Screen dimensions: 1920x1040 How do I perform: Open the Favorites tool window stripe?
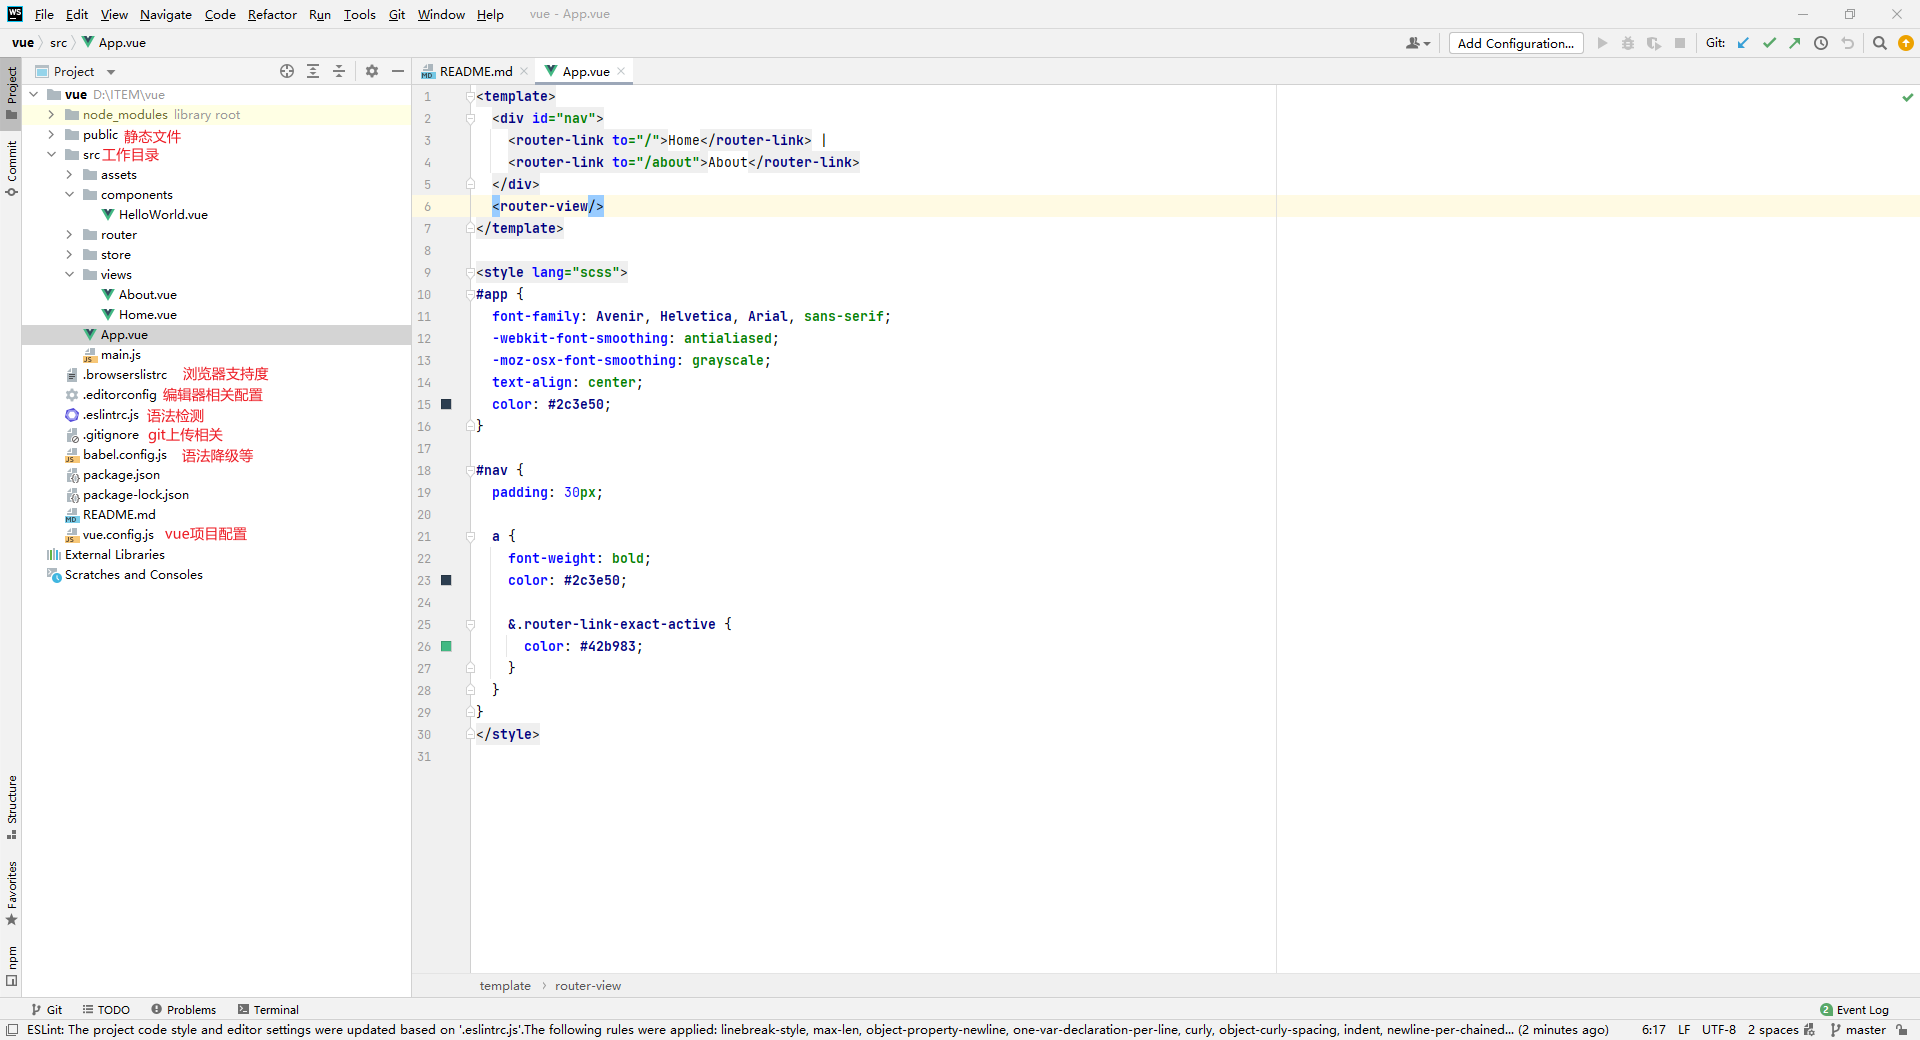pos(11,893)
